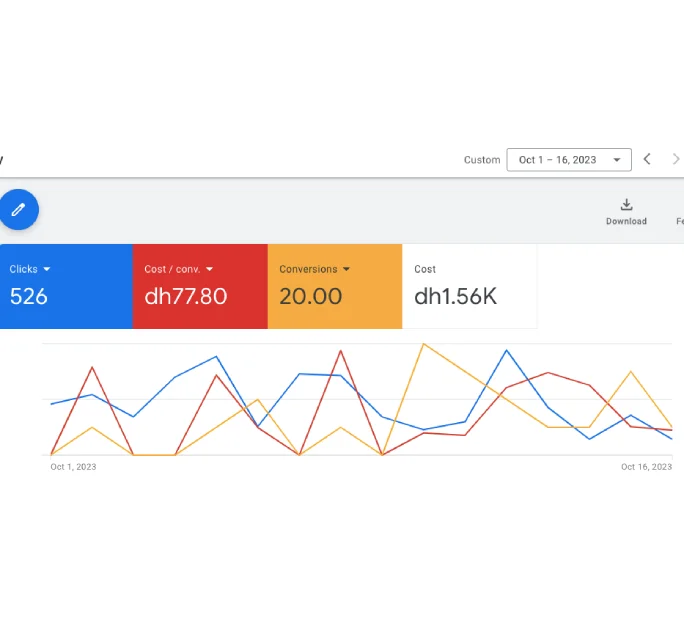The height and width of the screenshot is (625, 684).
Task: Open the Clicks metric dropdown arrow
Action: [x=47, y=269]
